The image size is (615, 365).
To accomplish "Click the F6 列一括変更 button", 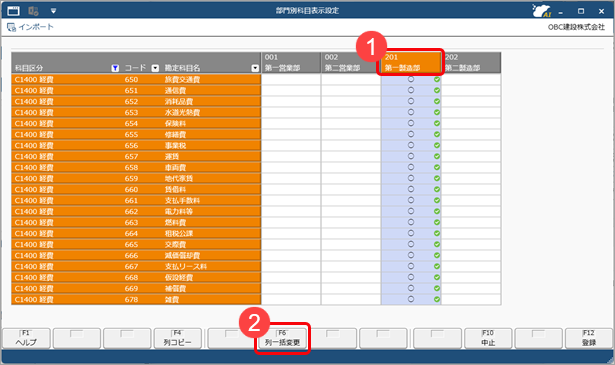I will coord(282,338).
